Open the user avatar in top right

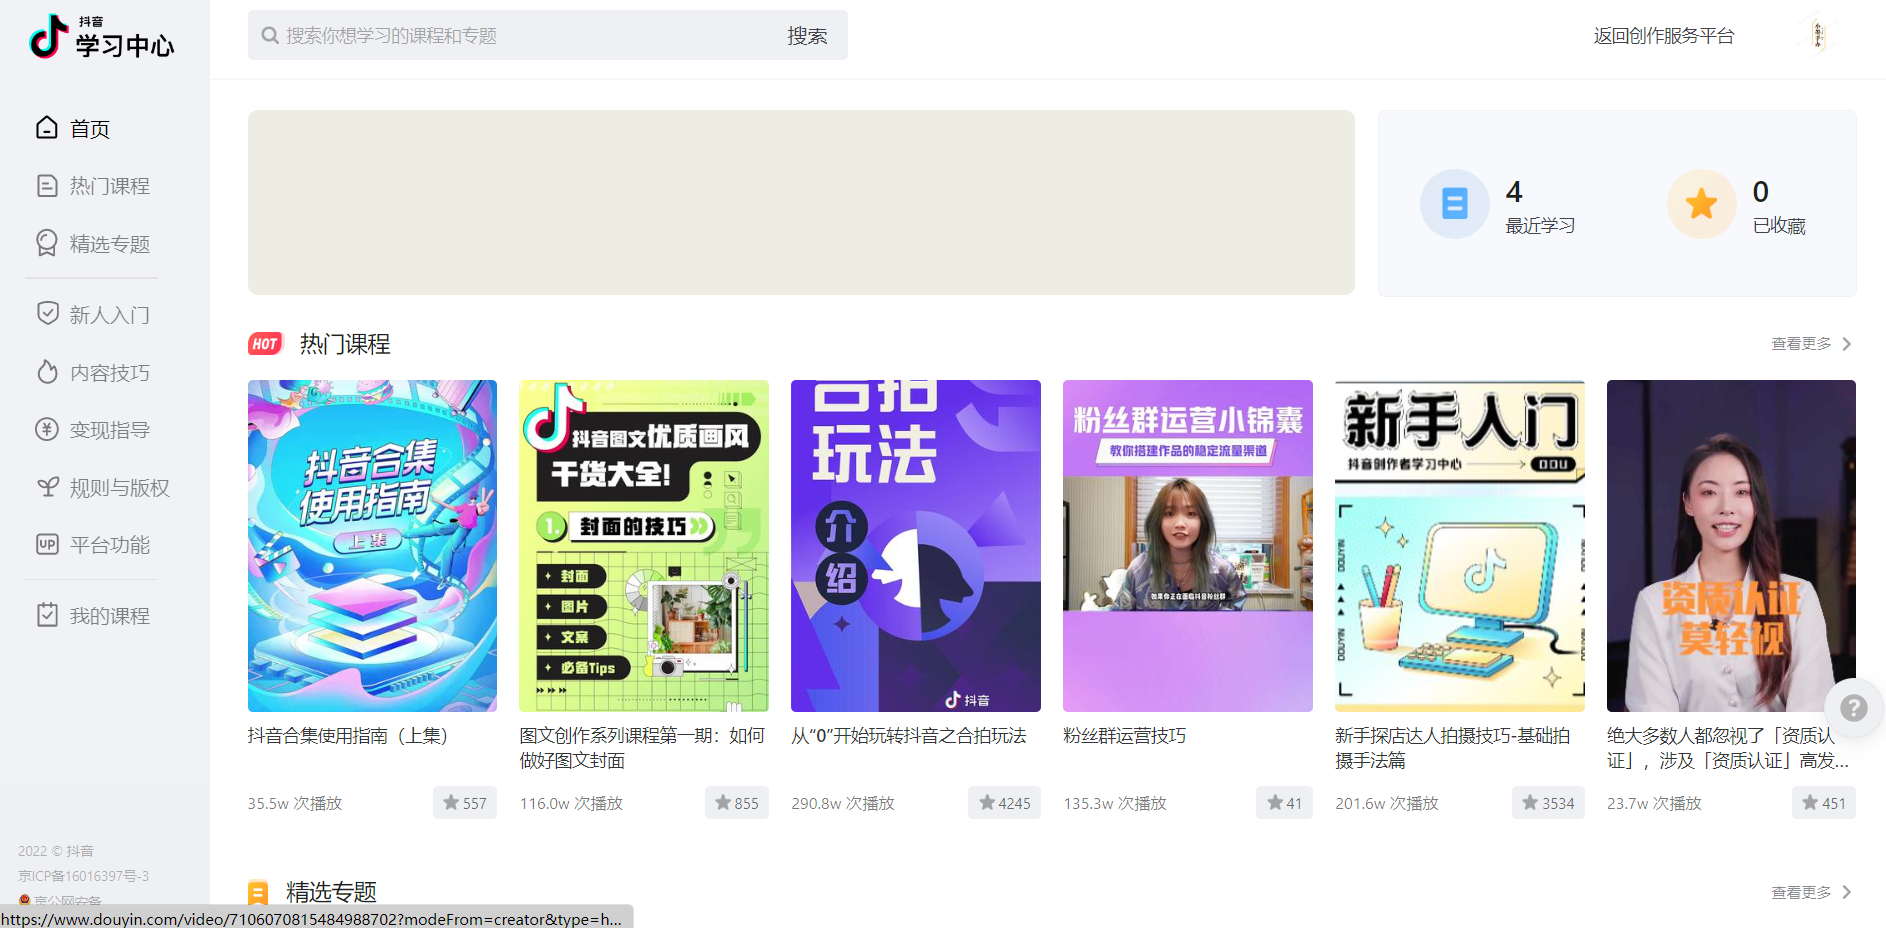tap(1817, 34)
